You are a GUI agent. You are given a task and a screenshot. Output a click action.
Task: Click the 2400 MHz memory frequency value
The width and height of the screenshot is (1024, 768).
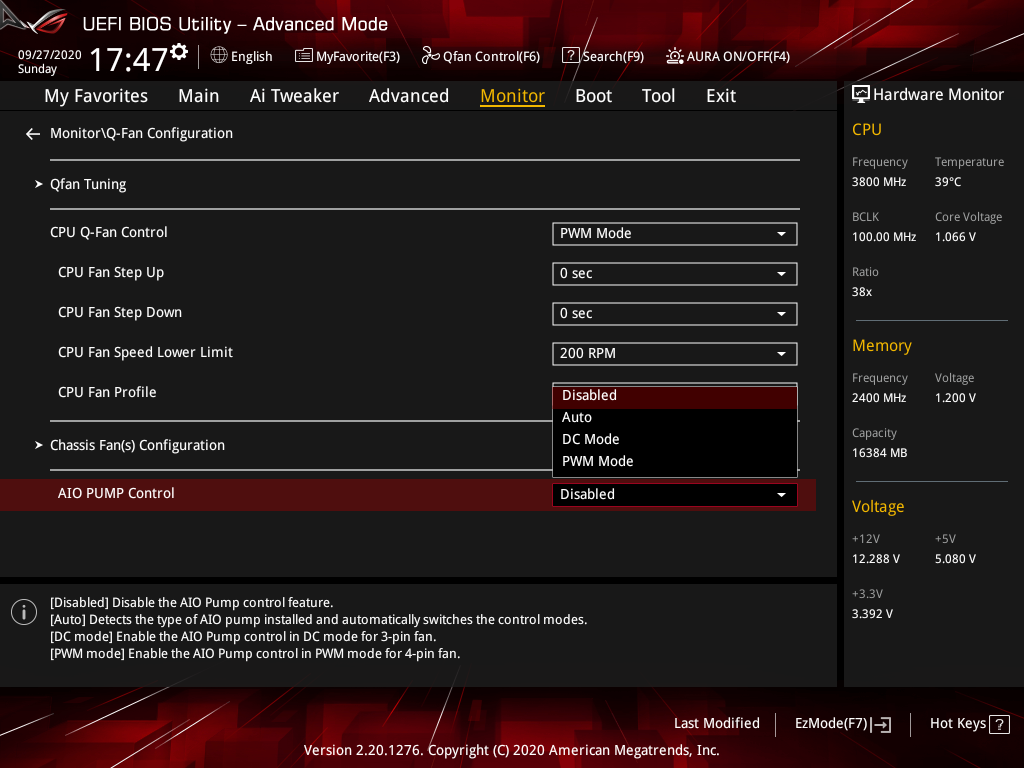(879, 398)
